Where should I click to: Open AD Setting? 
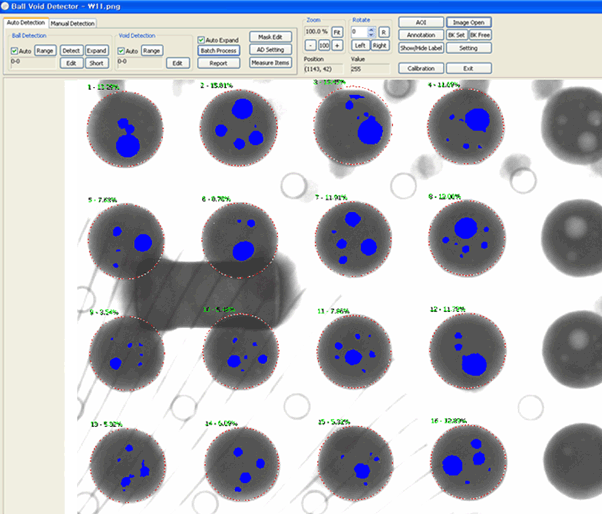270,50
